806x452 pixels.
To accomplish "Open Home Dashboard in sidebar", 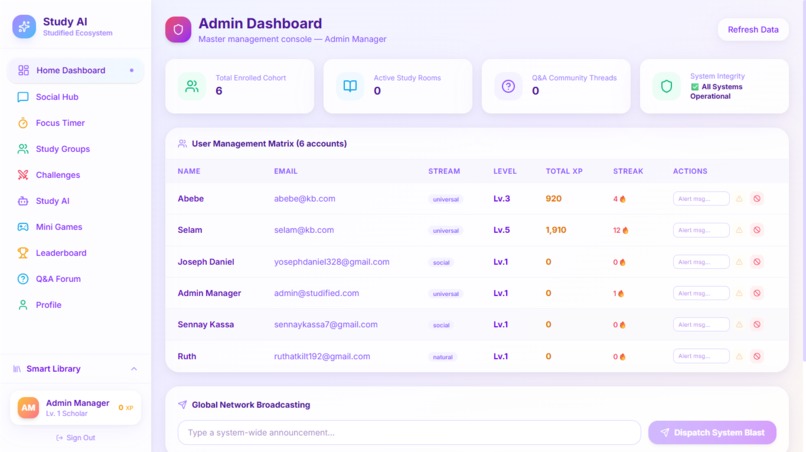I will (75, 70).
